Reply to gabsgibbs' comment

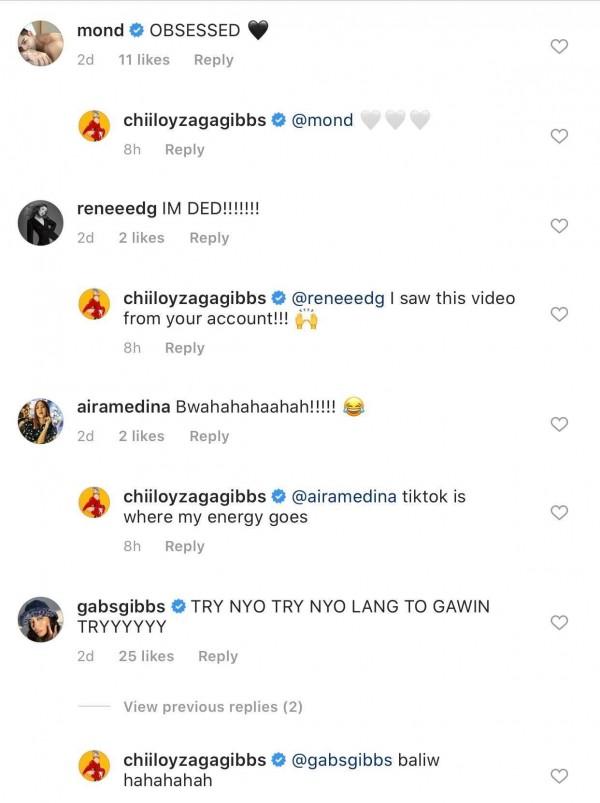218,656
